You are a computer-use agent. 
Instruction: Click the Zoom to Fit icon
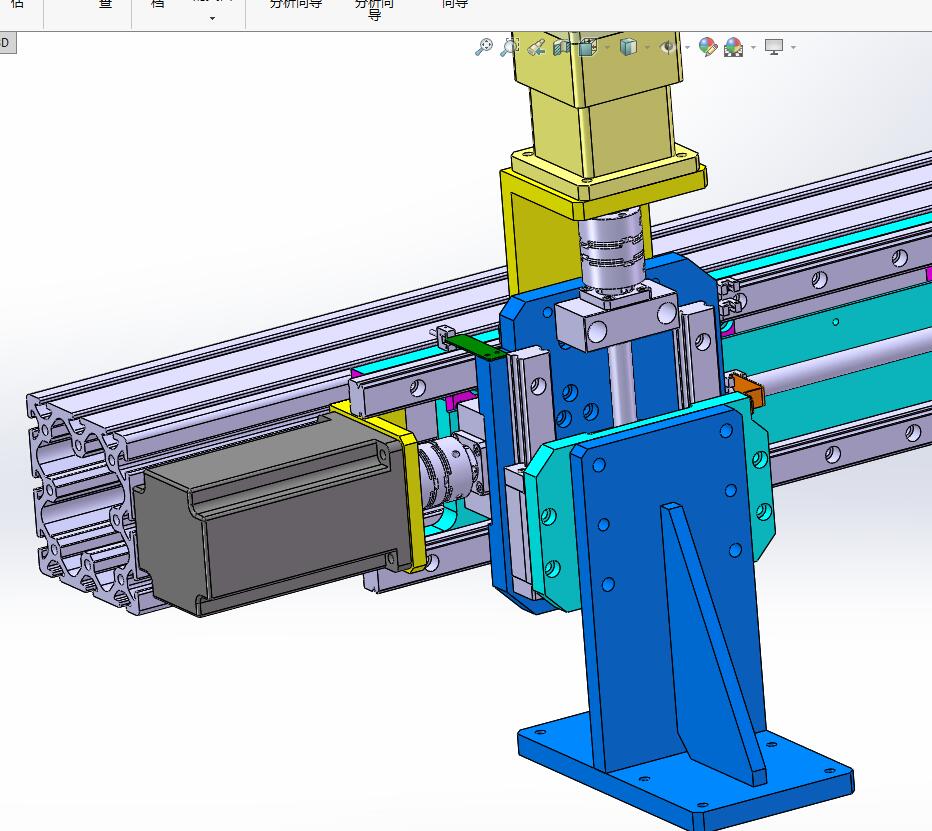click(x=484, y=47)
